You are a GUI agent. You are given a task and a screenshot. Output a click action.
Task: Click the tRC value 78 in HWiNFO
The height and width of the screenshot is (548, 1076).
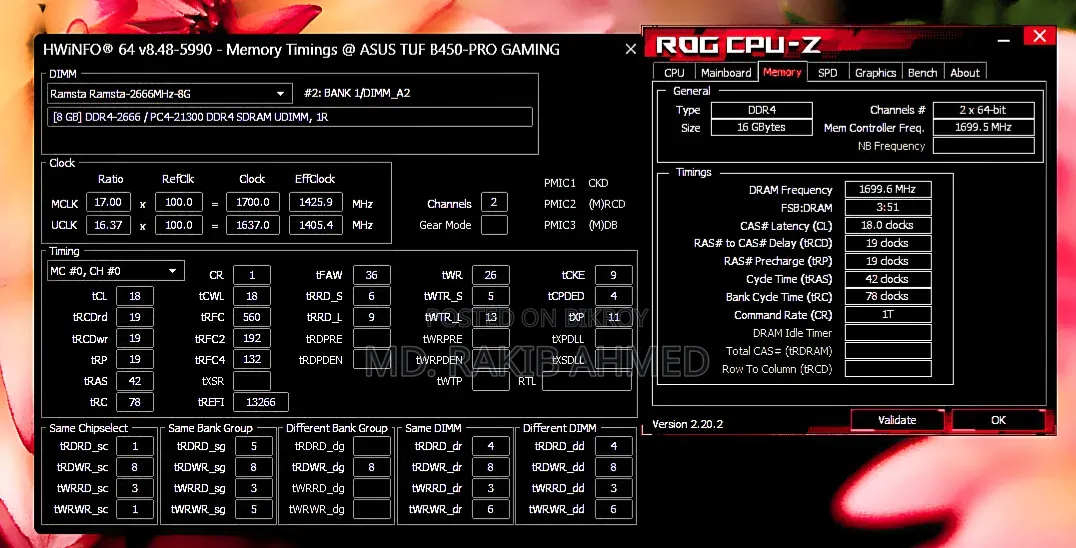pyautogui.click(x=134, y=403)
